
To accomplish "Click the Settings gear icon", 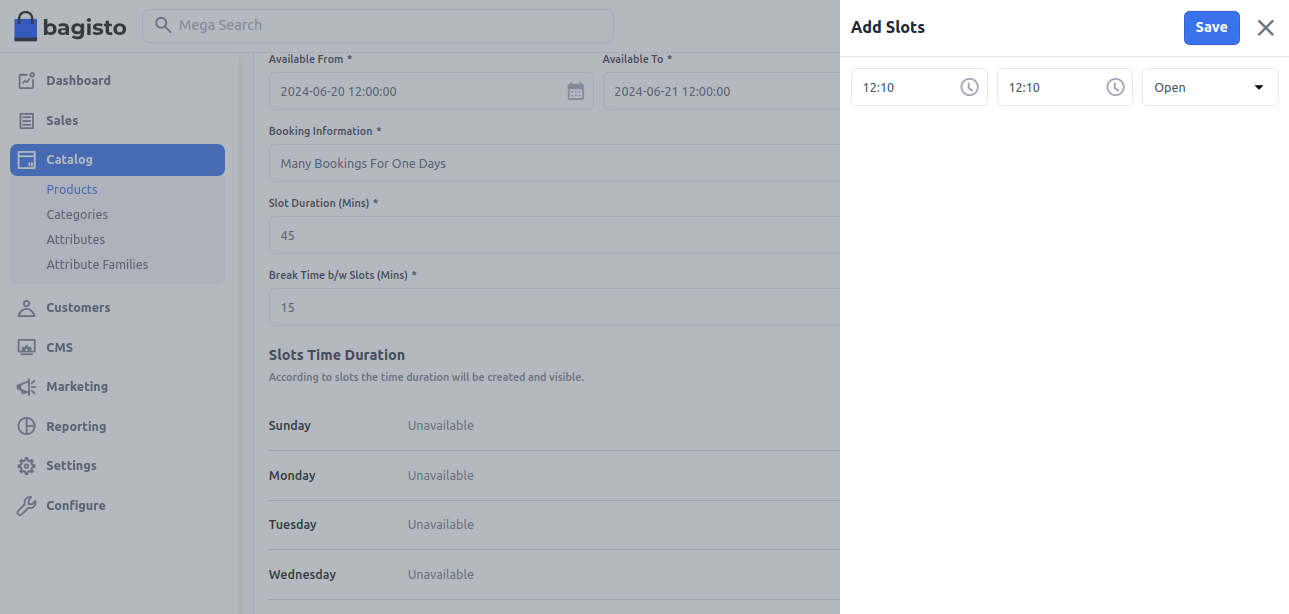I will tap(27, 466).
